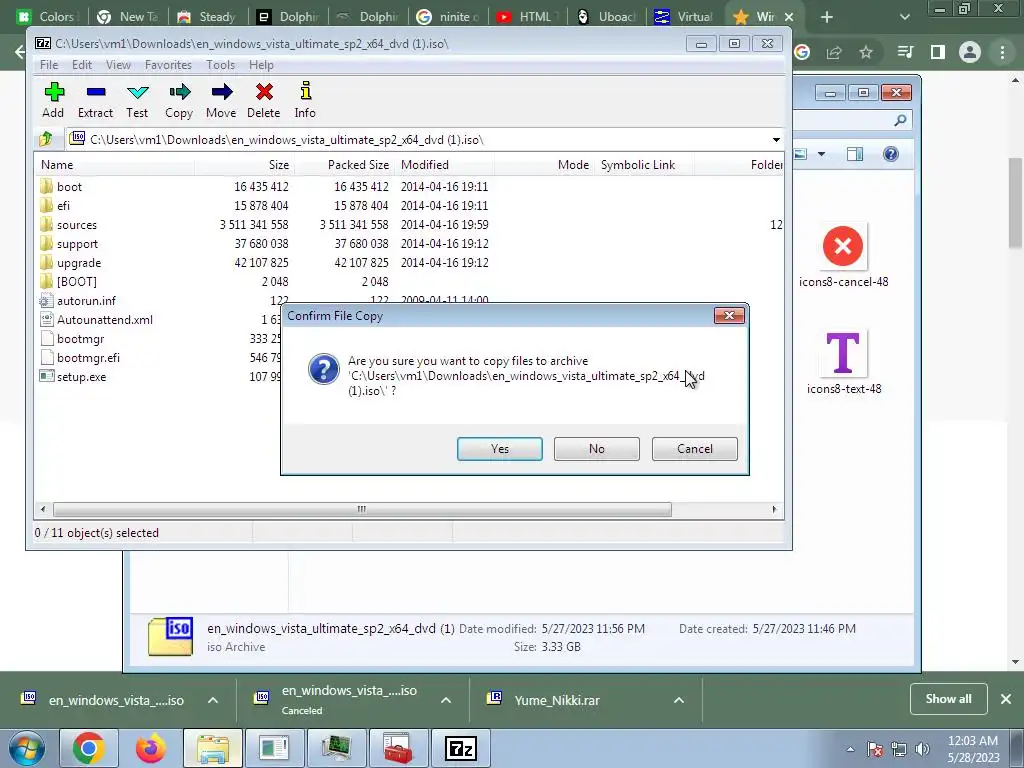Open new tab with plus button
This screenshot has height=768, width=1024.
(827, 17)
